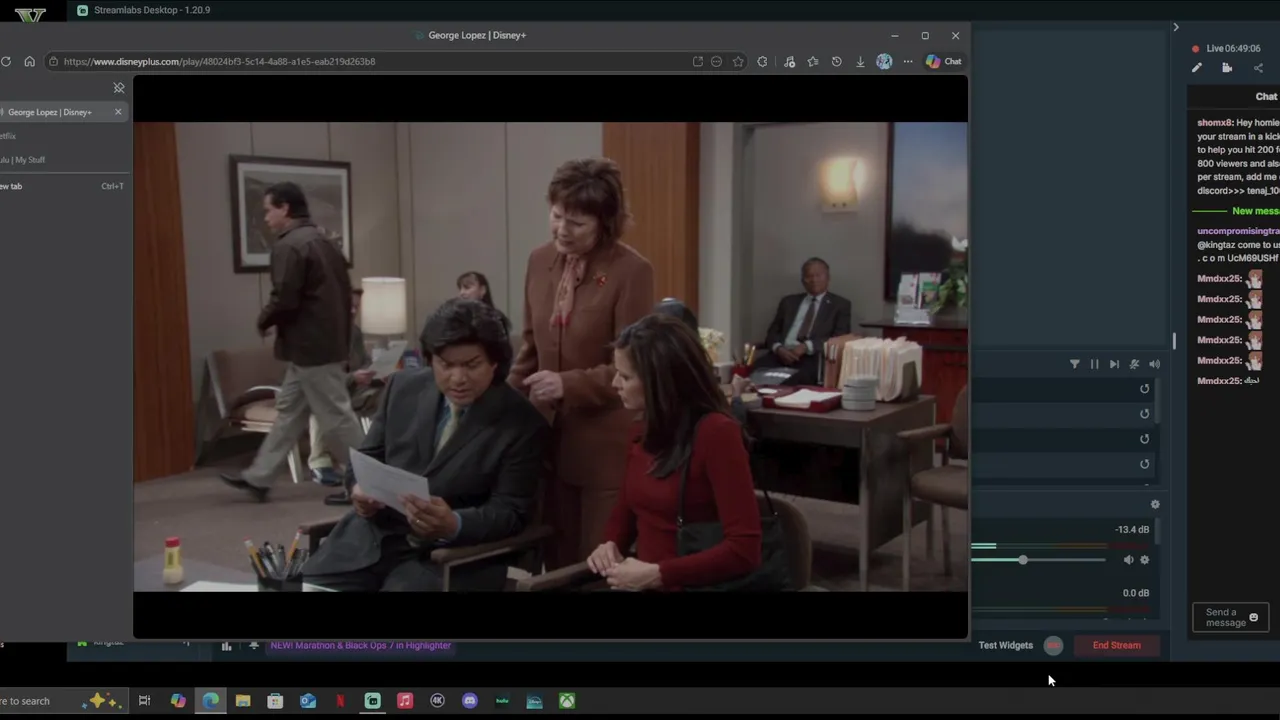Click the speaker volume icon in events header
The width and height of the screenshot is (1280, 720).
(x=1154, y=364)
